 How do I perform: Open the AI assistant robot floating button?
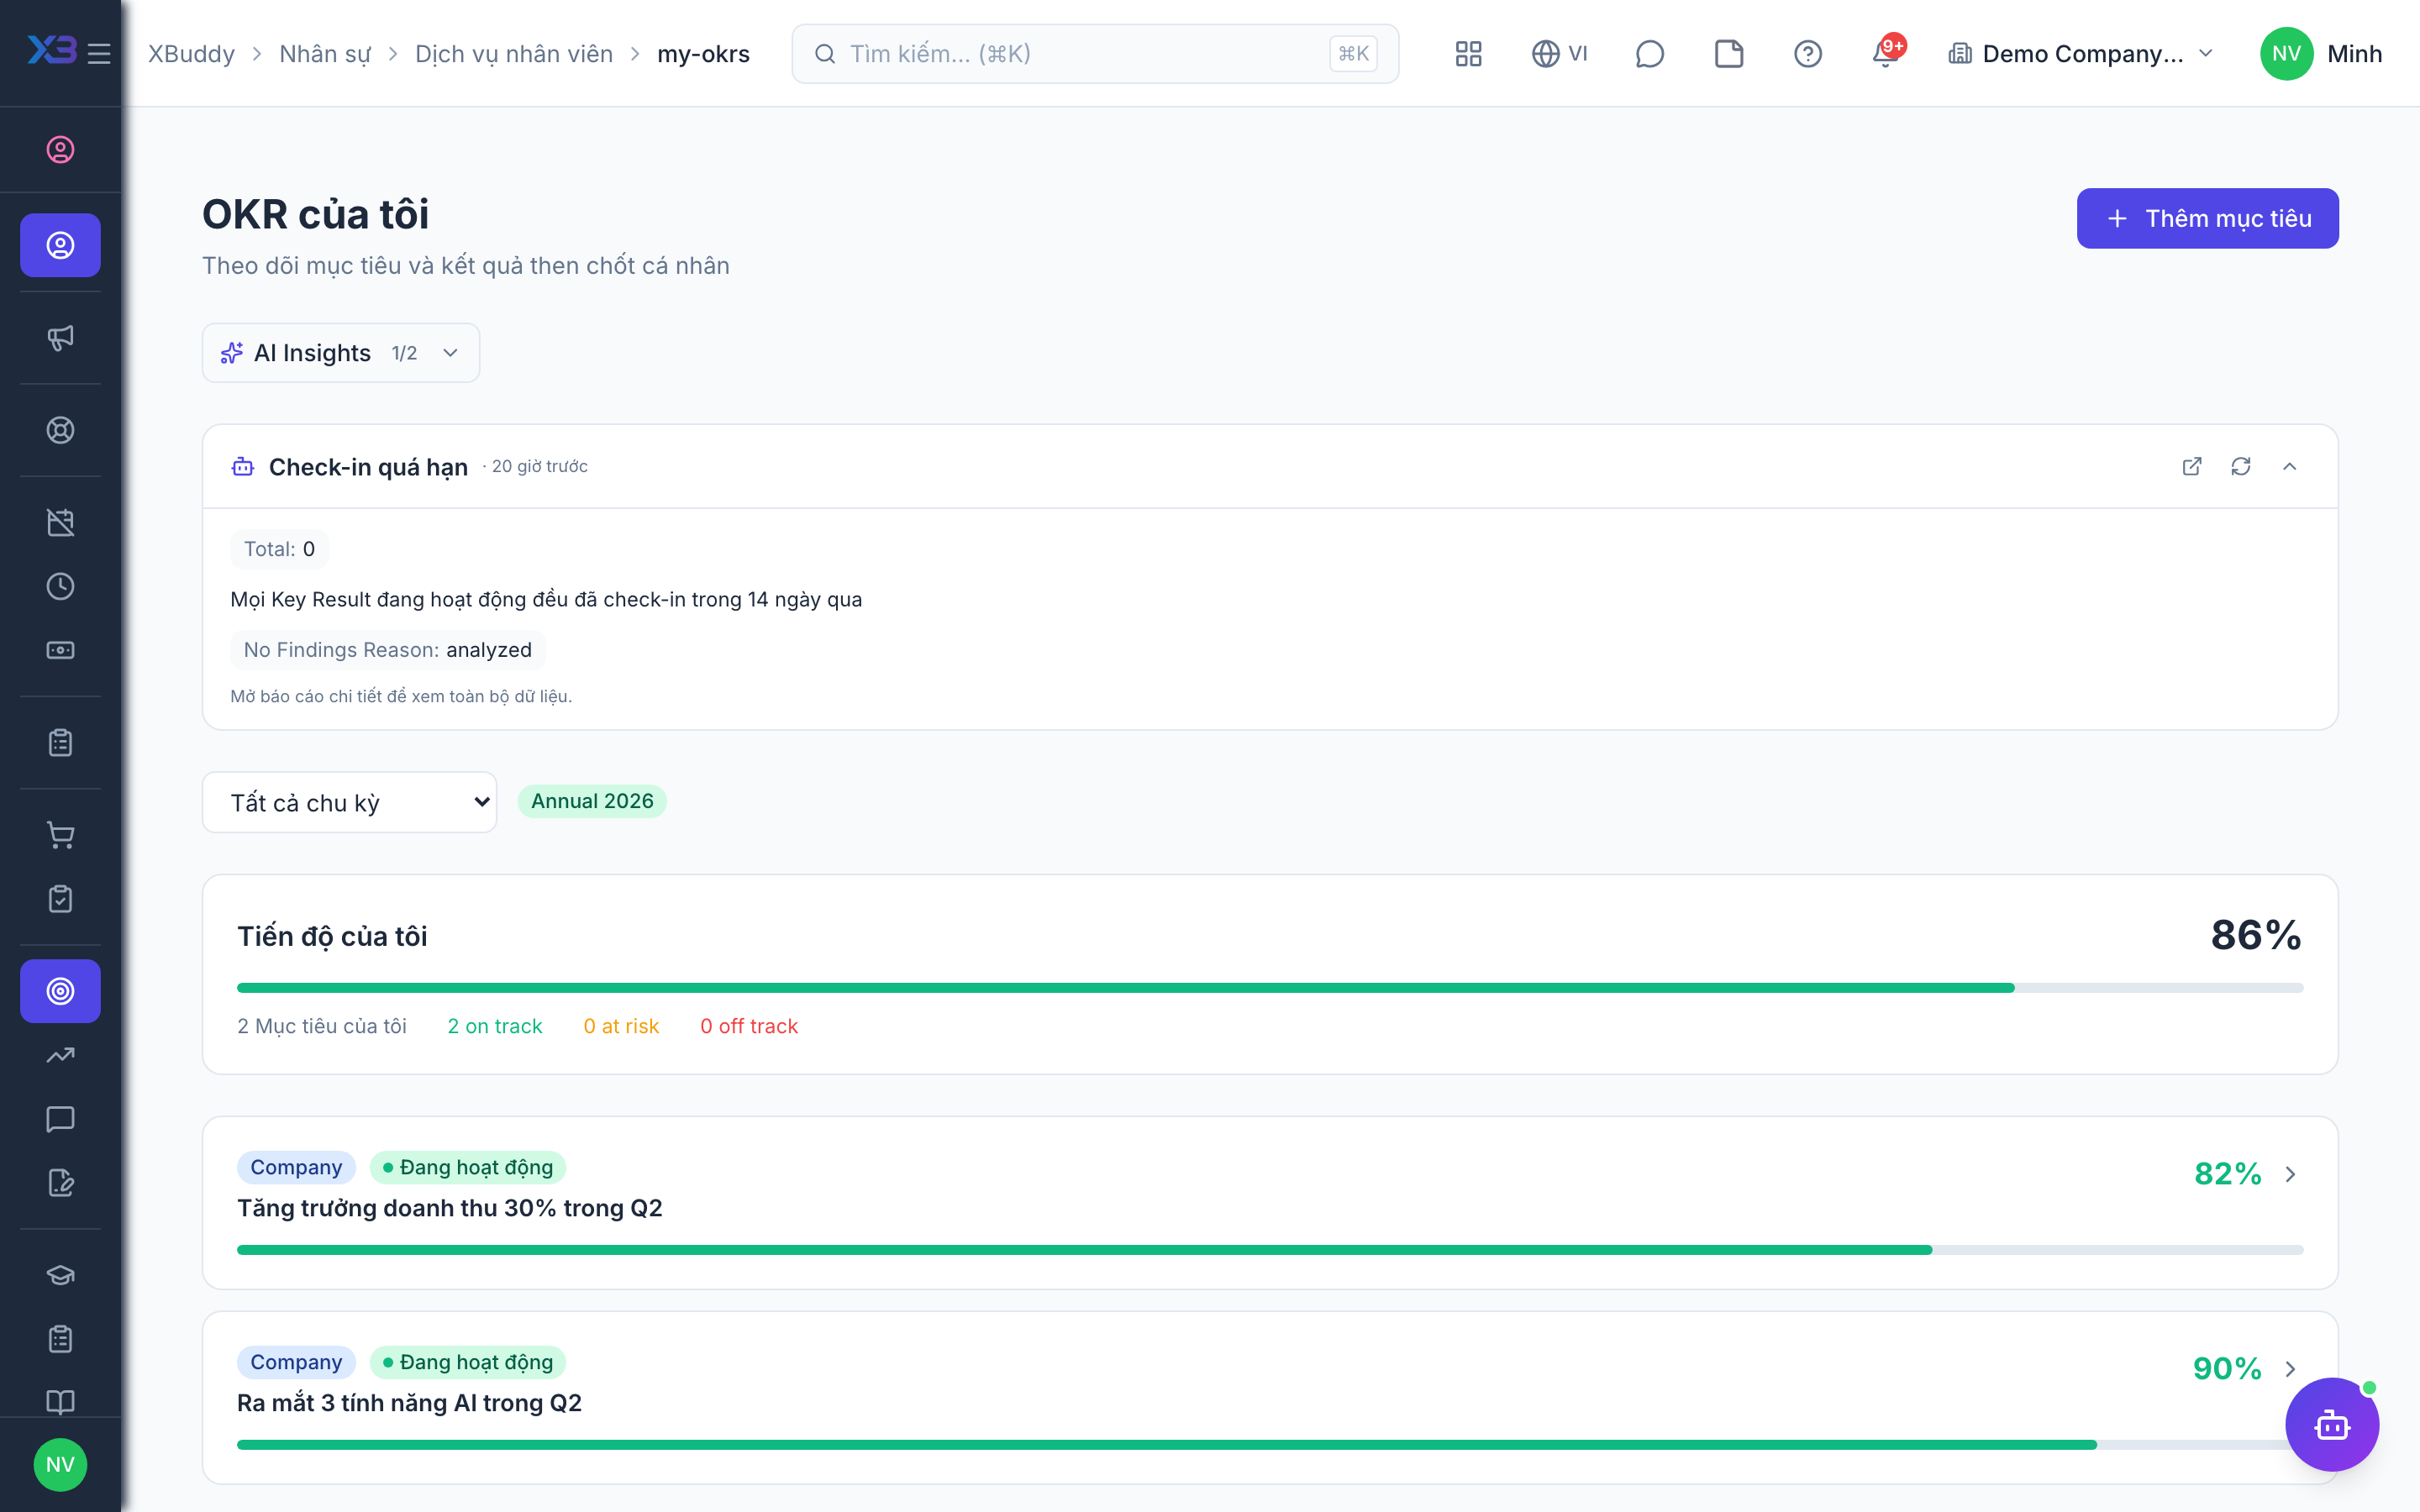[x=2332, y=1424]
